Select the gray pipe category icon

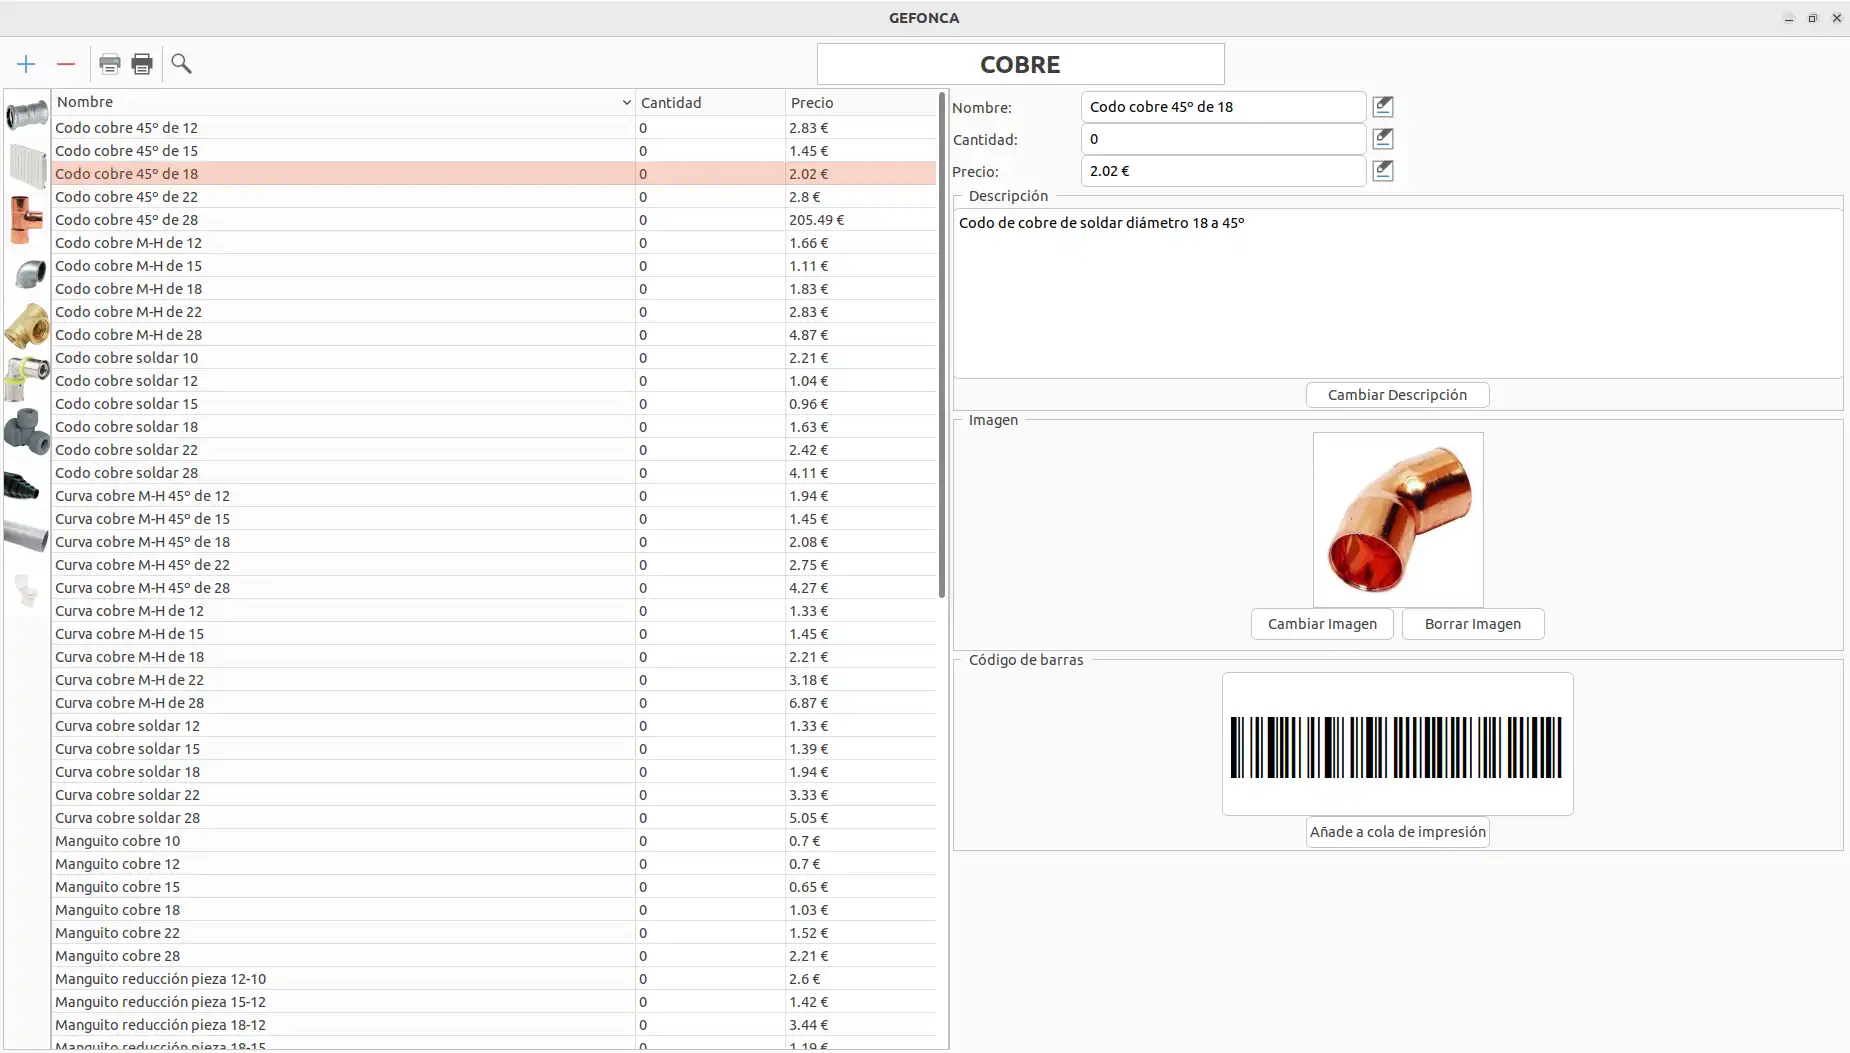click(x=27, y=536)
